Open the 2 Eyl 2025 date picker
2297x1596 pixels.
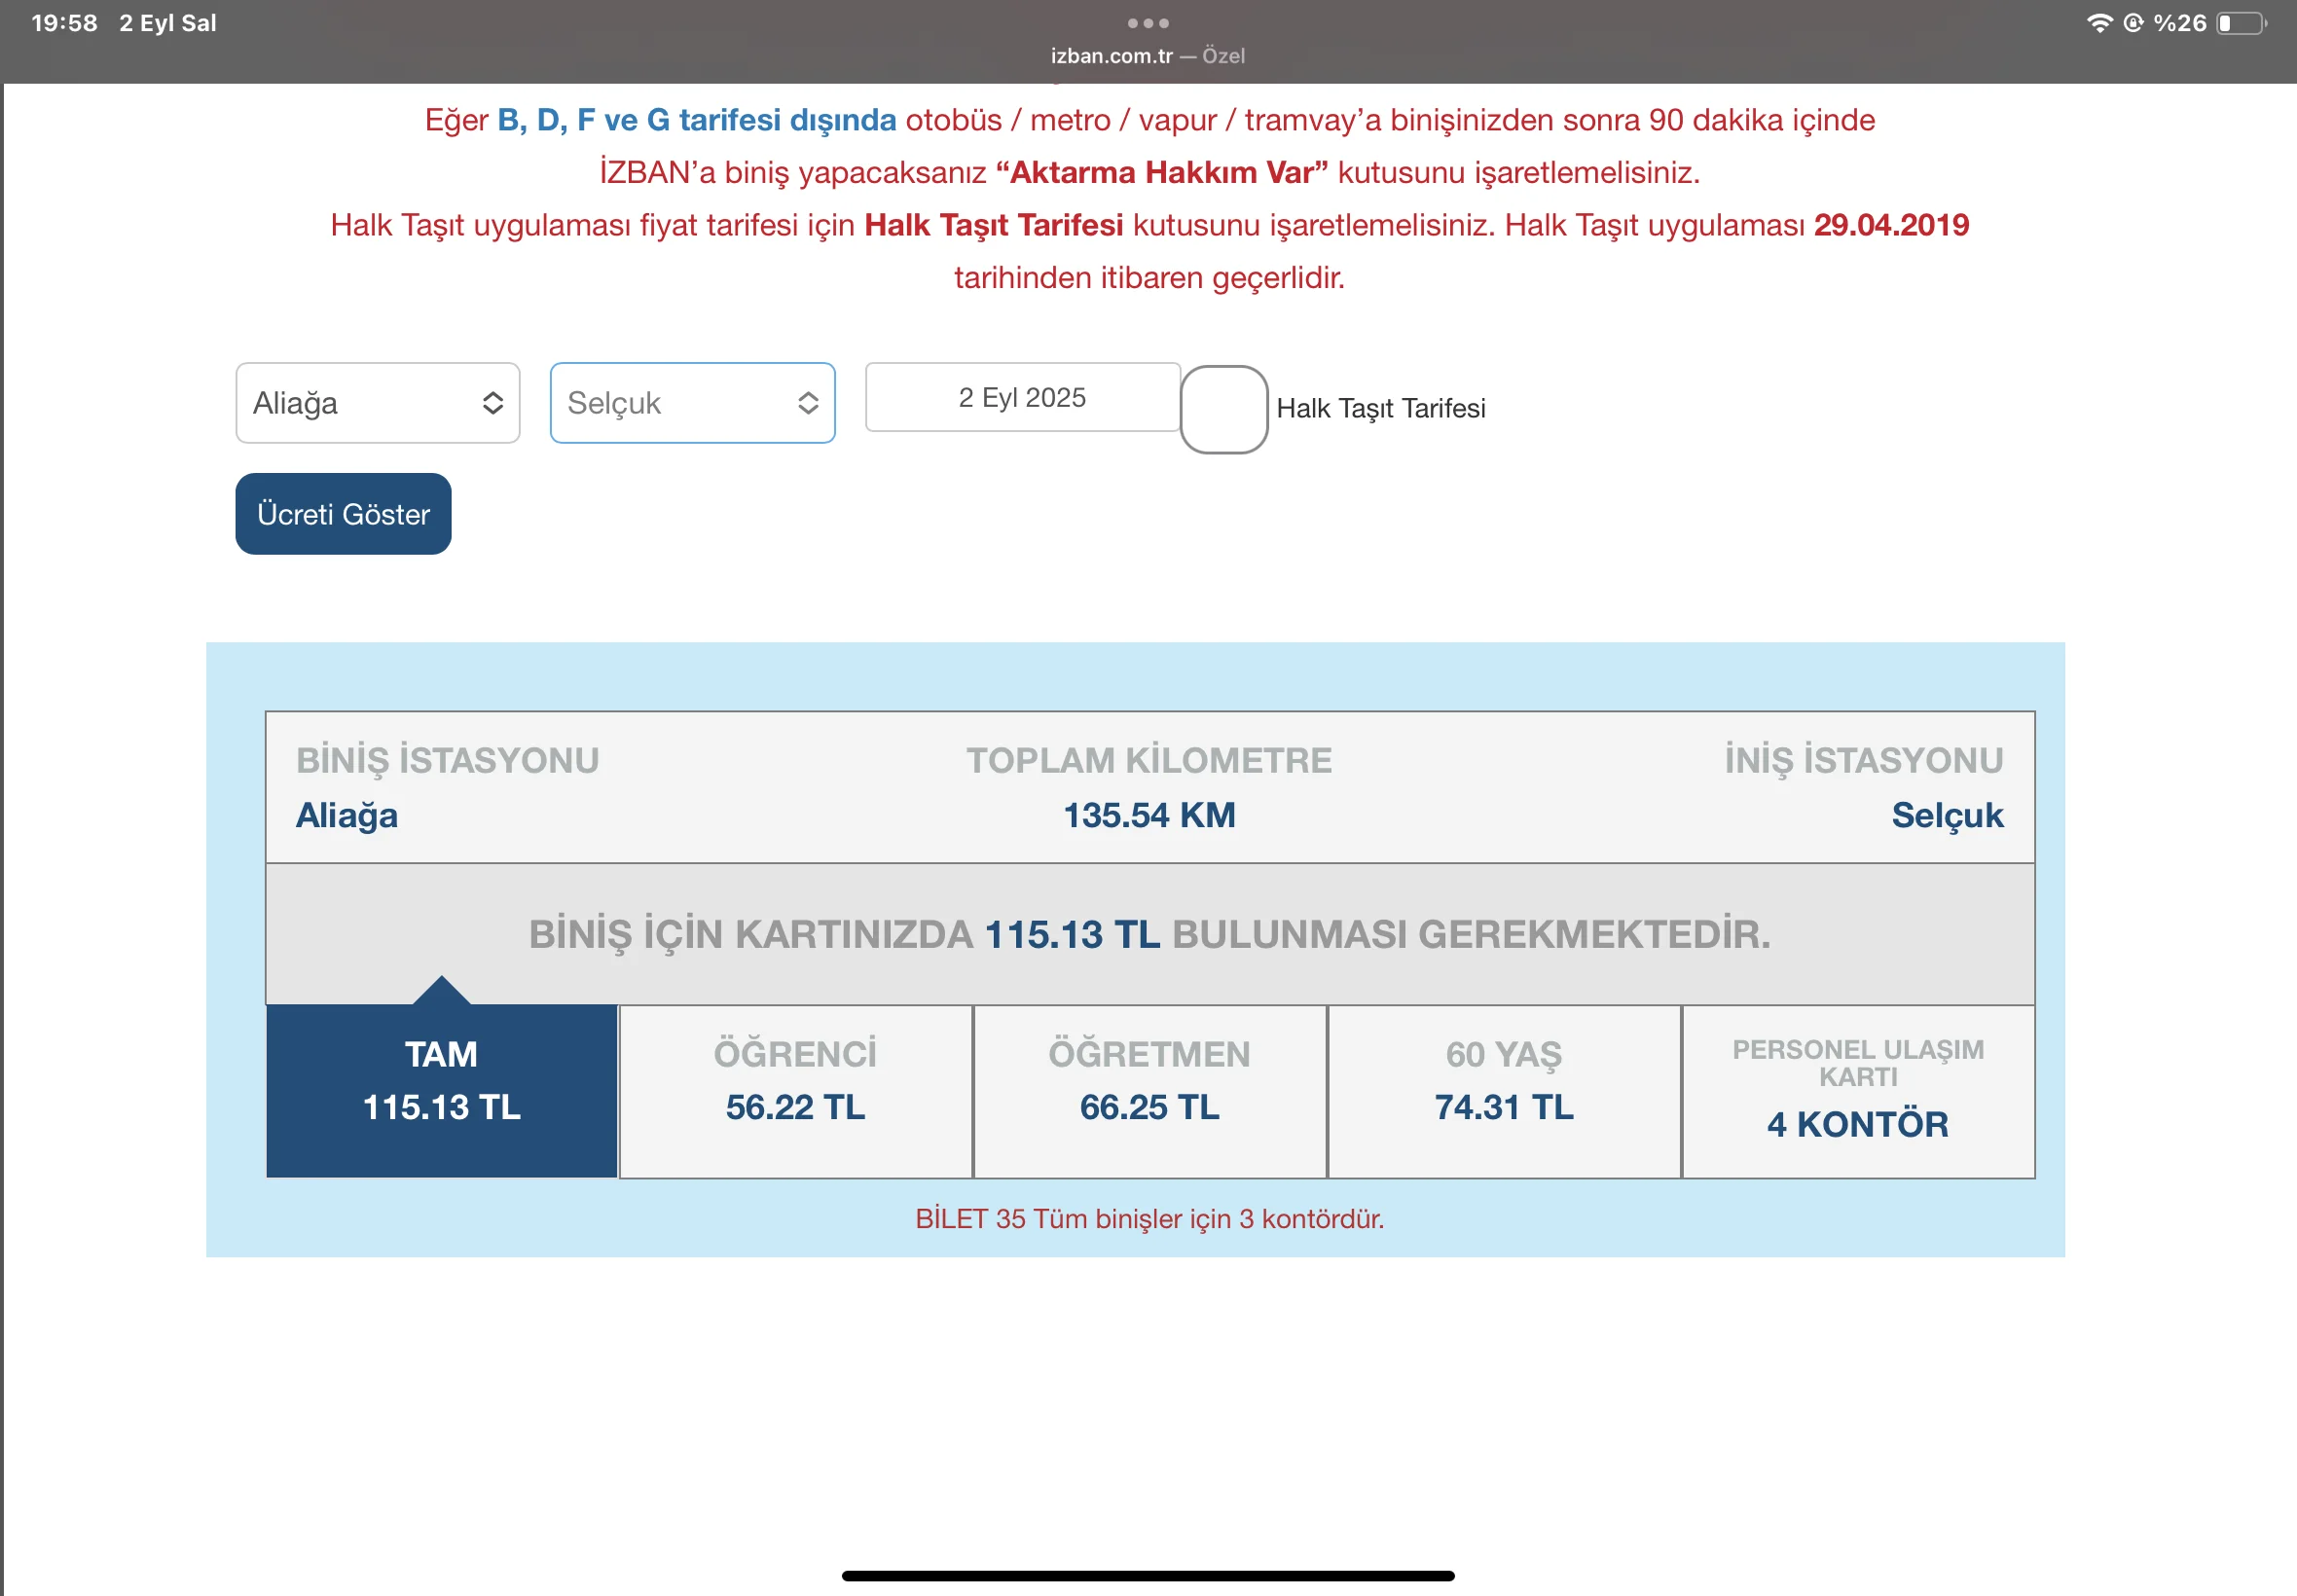(x=1021, y=398)
